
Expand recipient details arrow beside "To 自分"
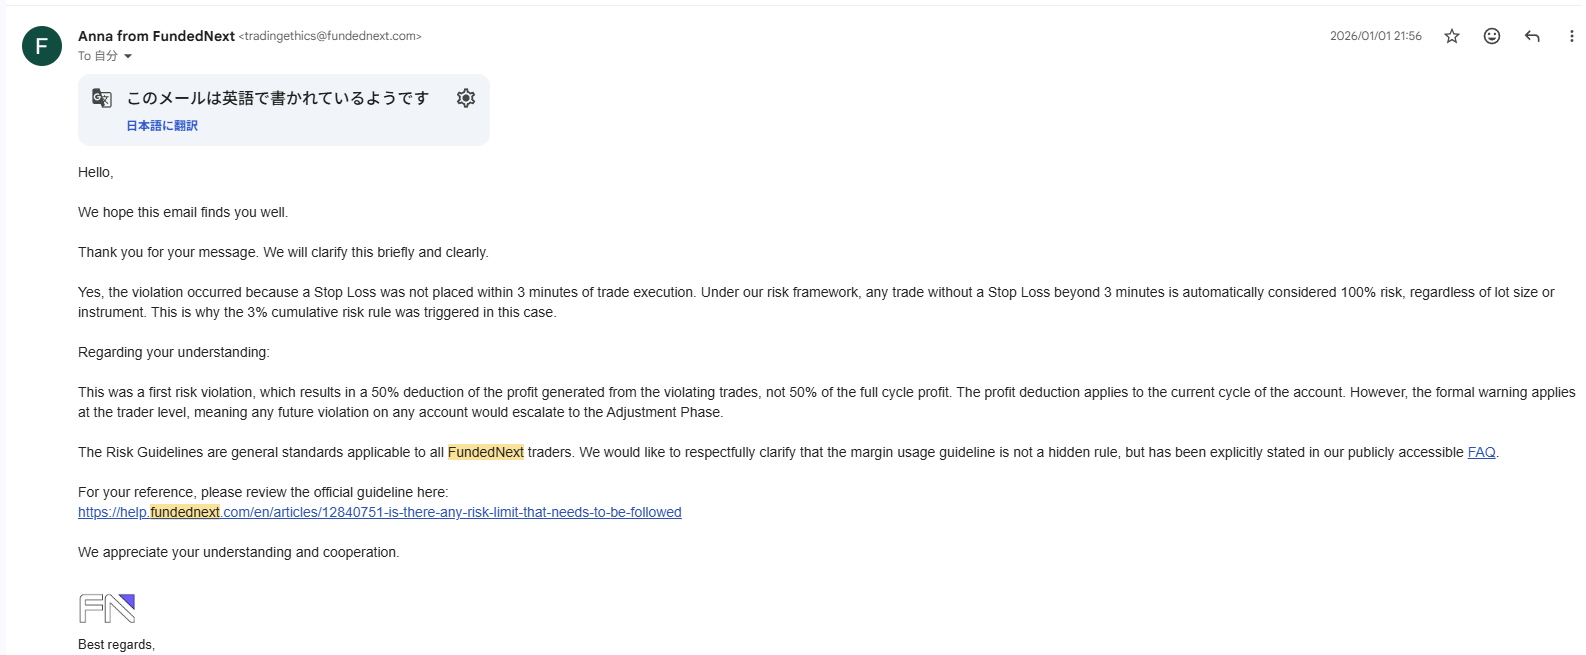(128, 57)
